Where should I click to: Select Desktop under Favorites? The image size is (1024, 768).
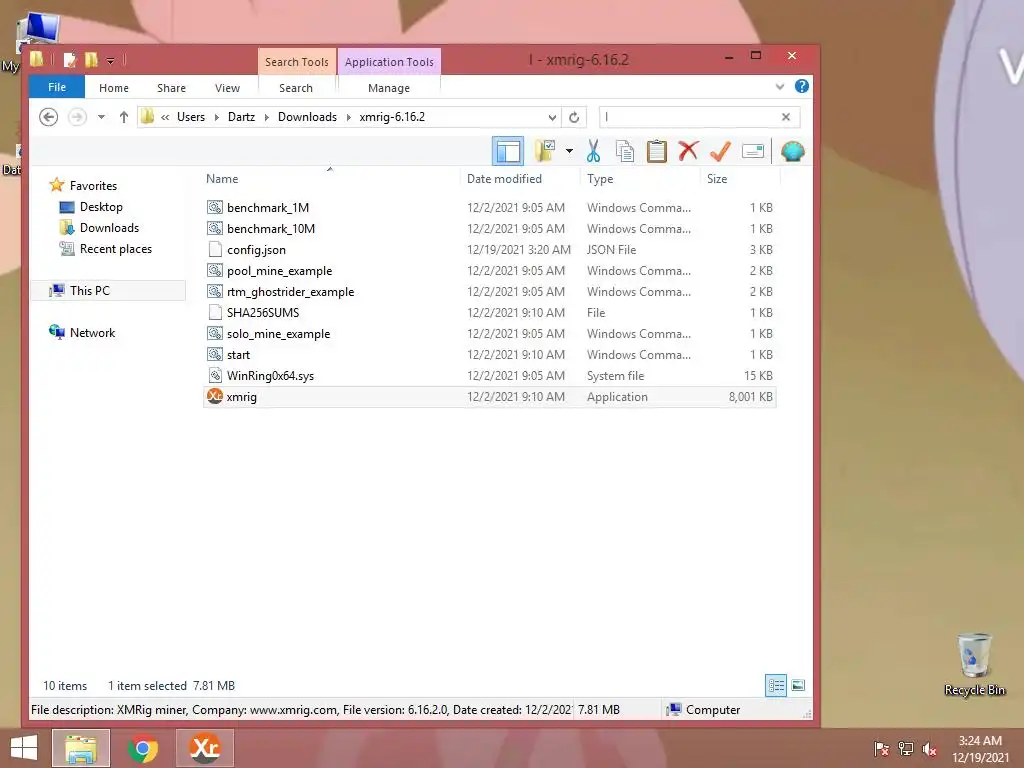tap(101, 206)
